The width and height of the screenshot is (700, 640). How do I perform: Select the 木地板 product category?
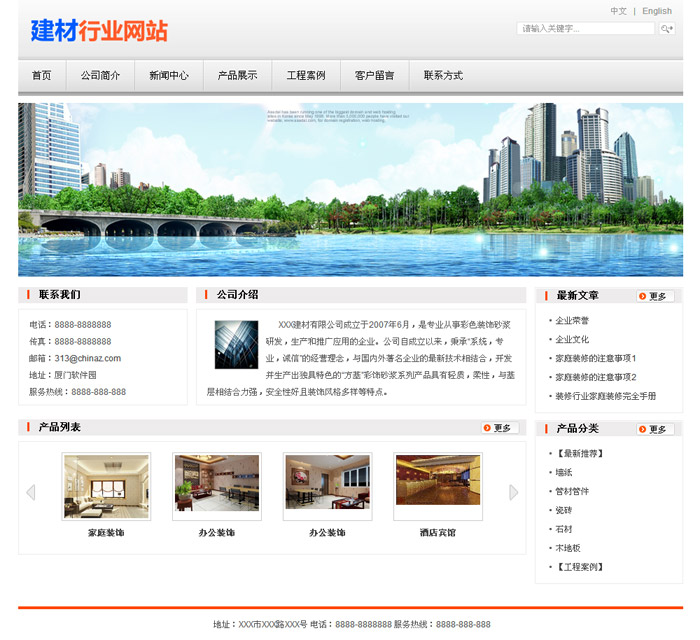coord(568,548)
